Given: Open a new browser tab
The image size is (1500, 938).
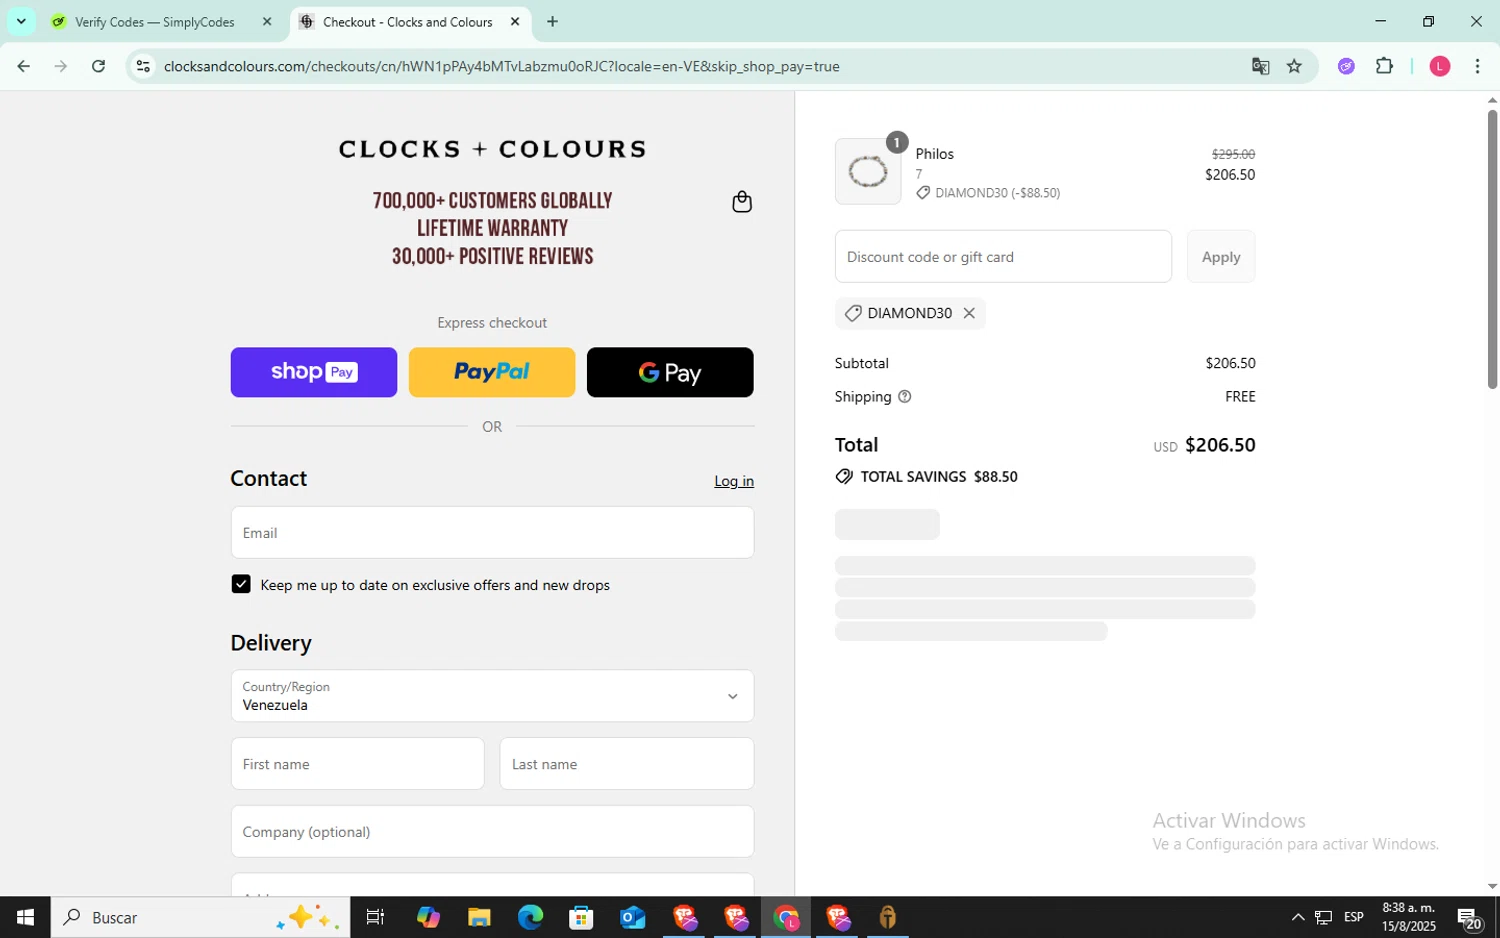Looking at the screenshot, I should click(x=552, y=21).
